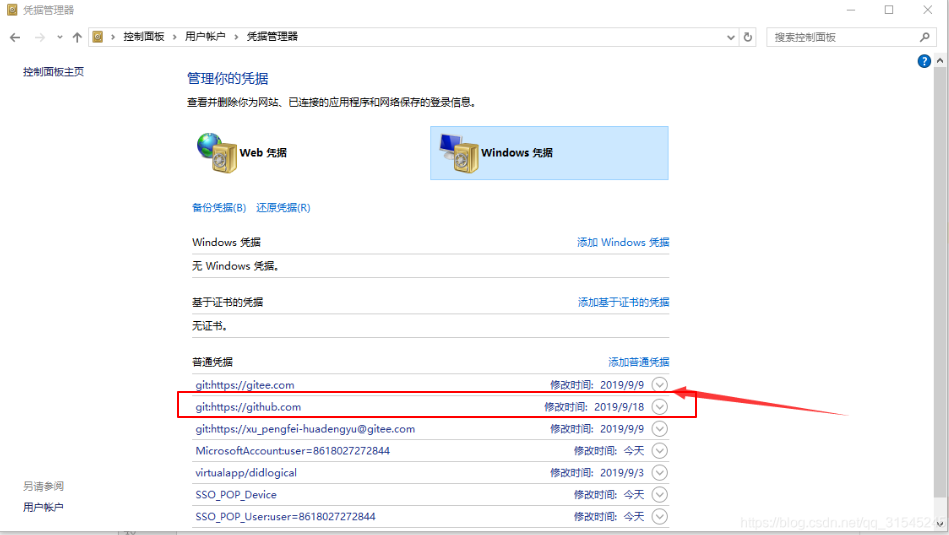Image resolution: width=949 pixels, height=535 pixels.
Task: Select the 凭据管理器 breadcrumb
Action: coord(272,37)
